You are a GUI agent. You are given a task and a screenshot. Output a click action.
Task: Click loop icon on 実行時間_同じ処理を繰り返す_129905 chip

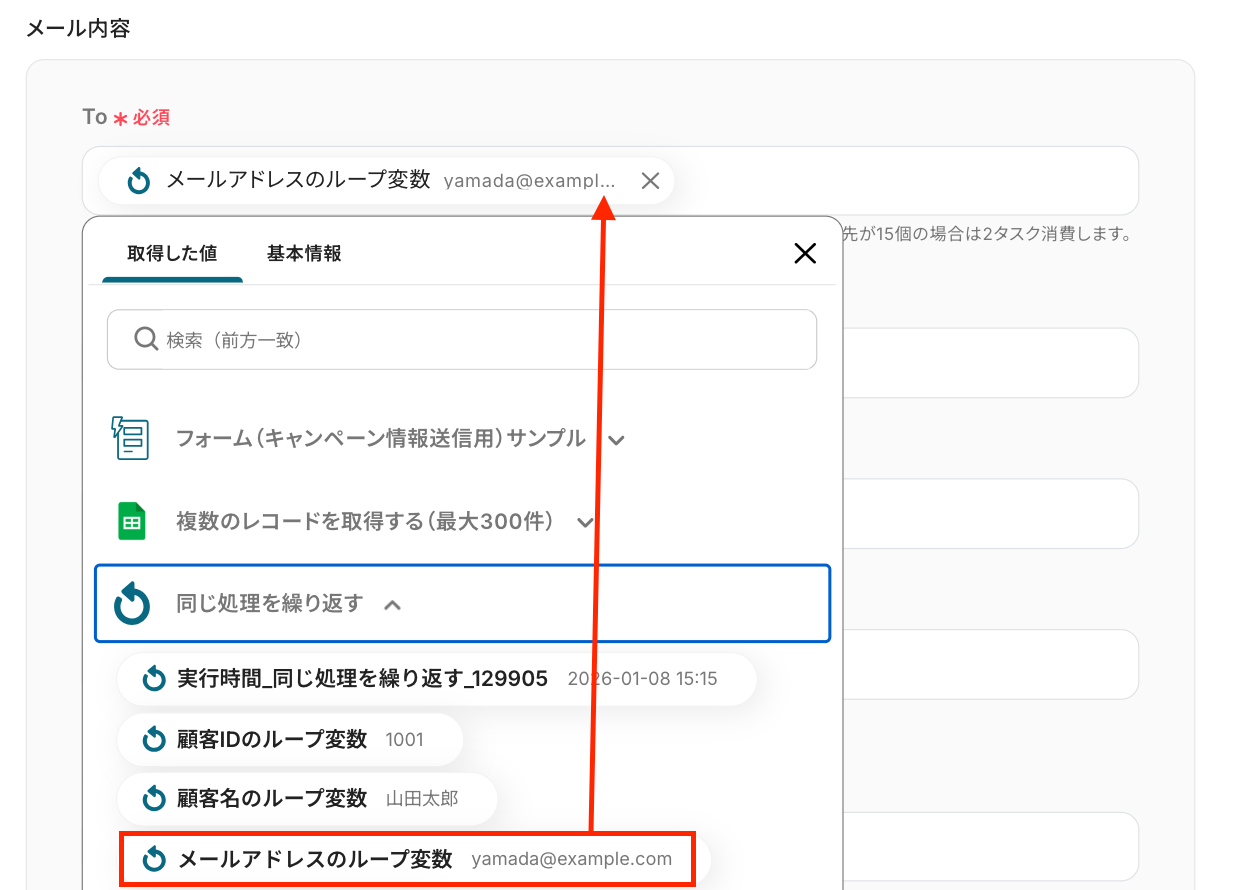point(154,680)
